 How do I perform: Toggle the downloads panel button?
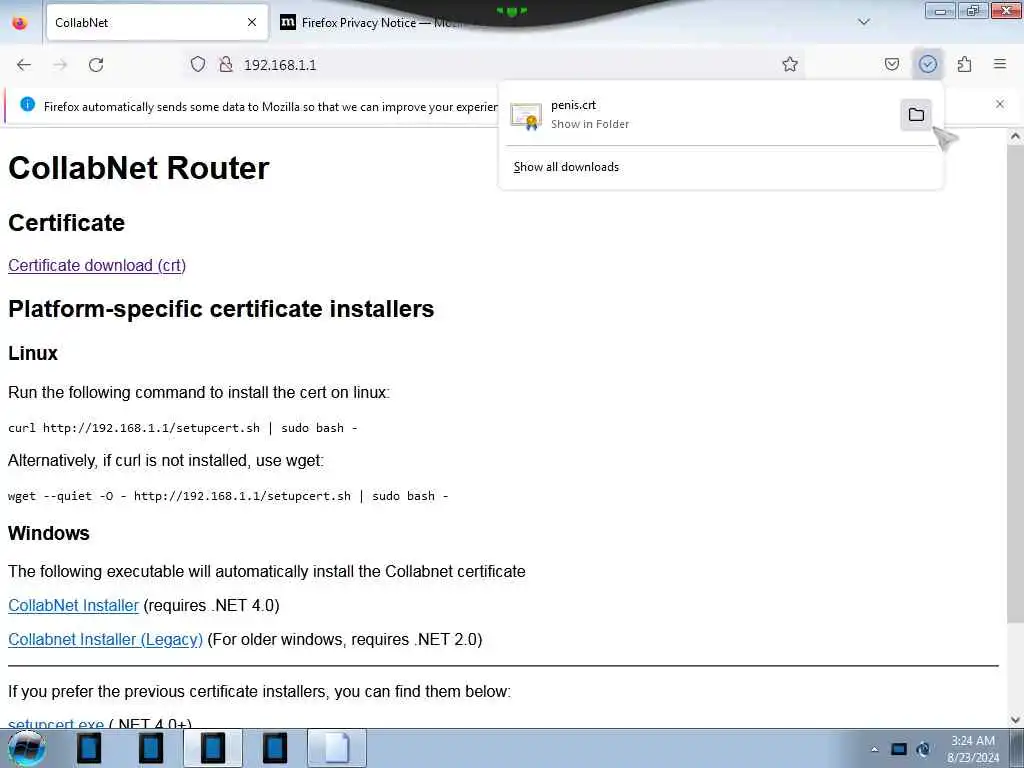tap(927, 64)
